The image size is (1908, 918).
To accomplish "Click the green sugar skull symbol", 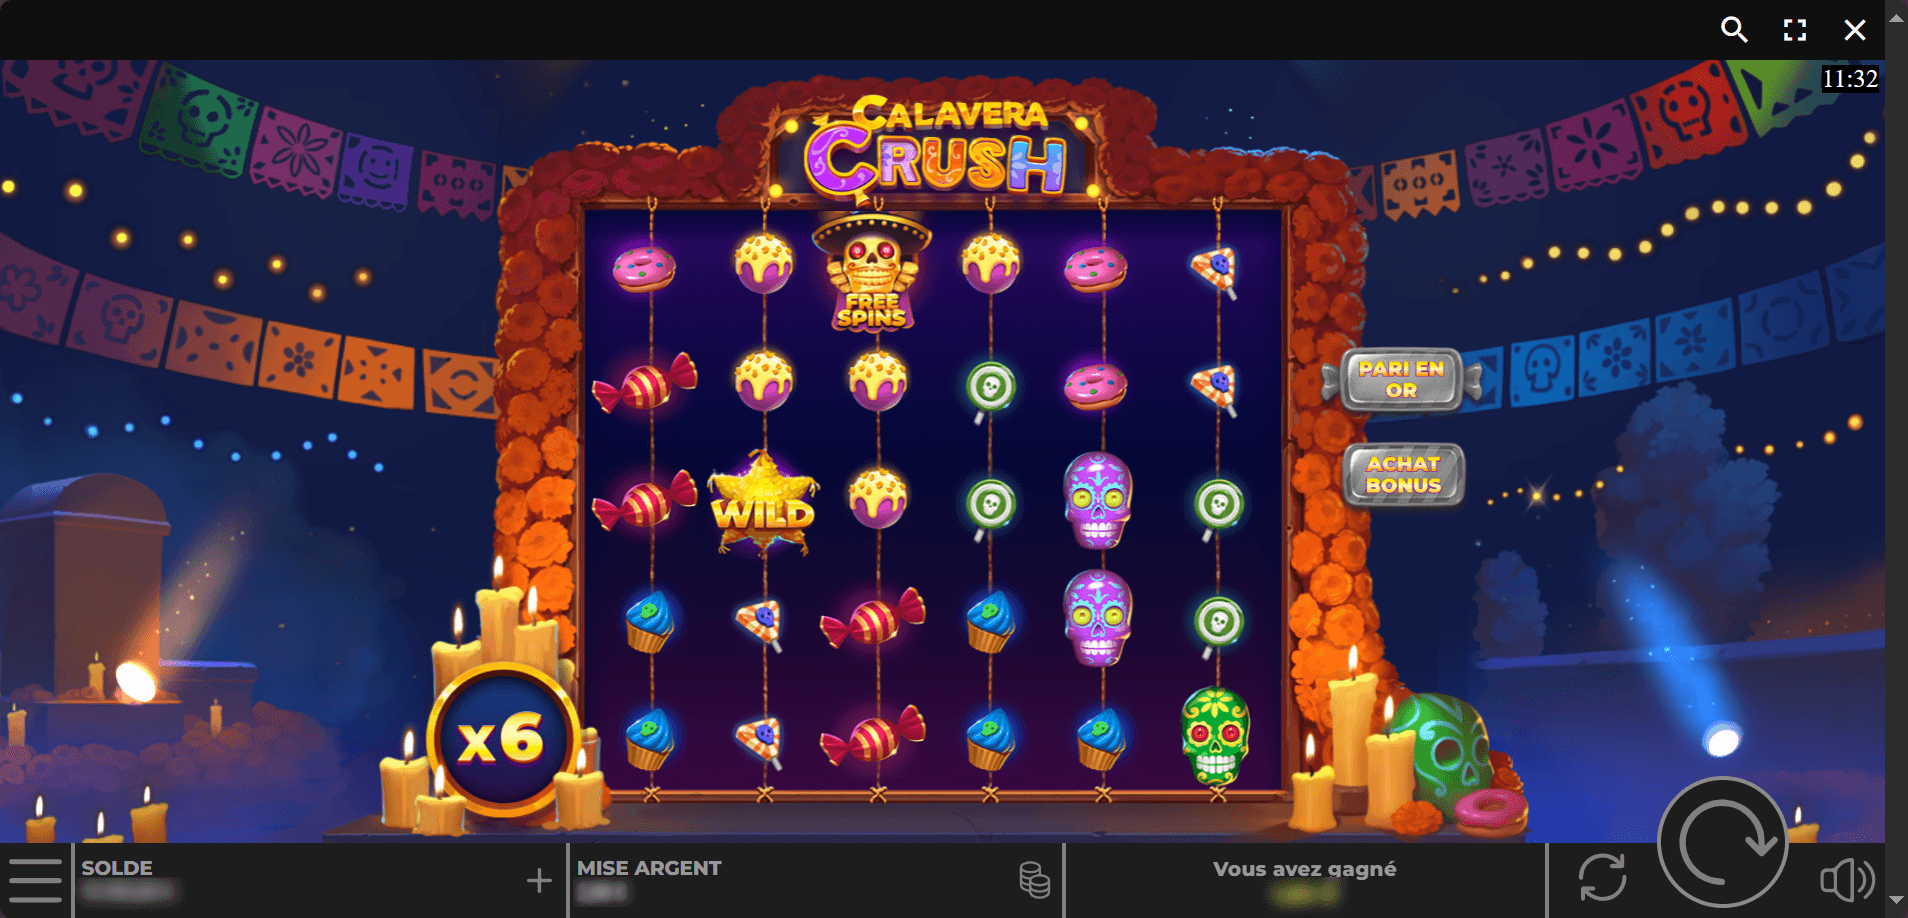I will point(1216,736).
